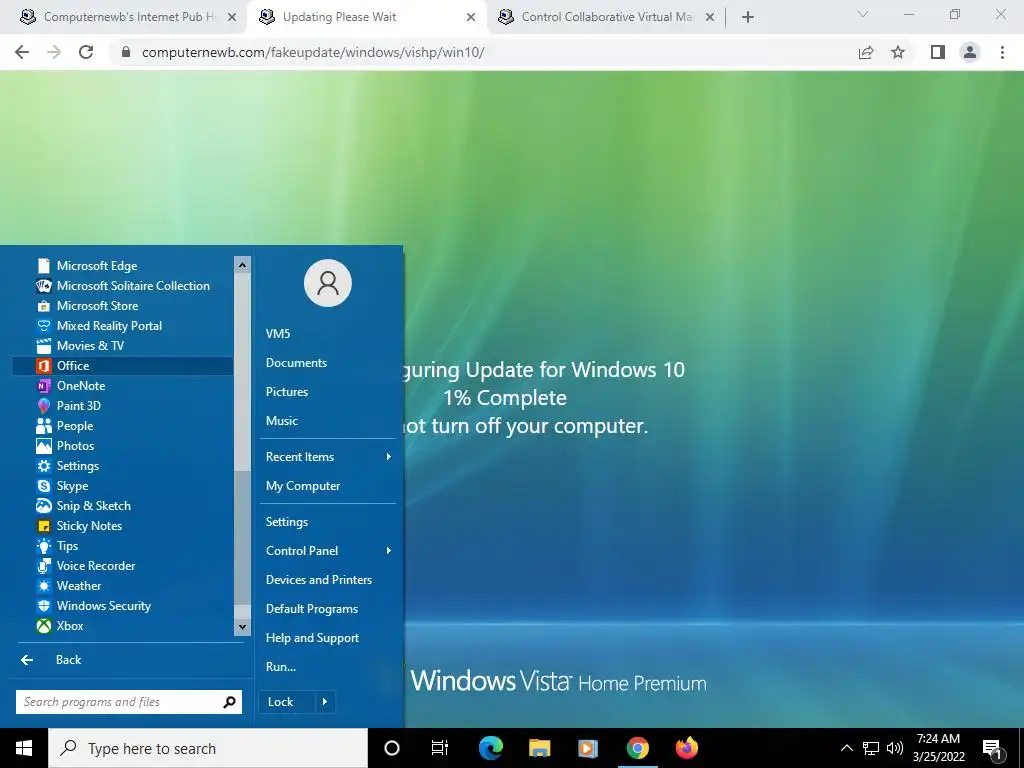This screenshot has width=1024, height=768.
Task: Open Music folder link
Action: click(x=282, y=421)
